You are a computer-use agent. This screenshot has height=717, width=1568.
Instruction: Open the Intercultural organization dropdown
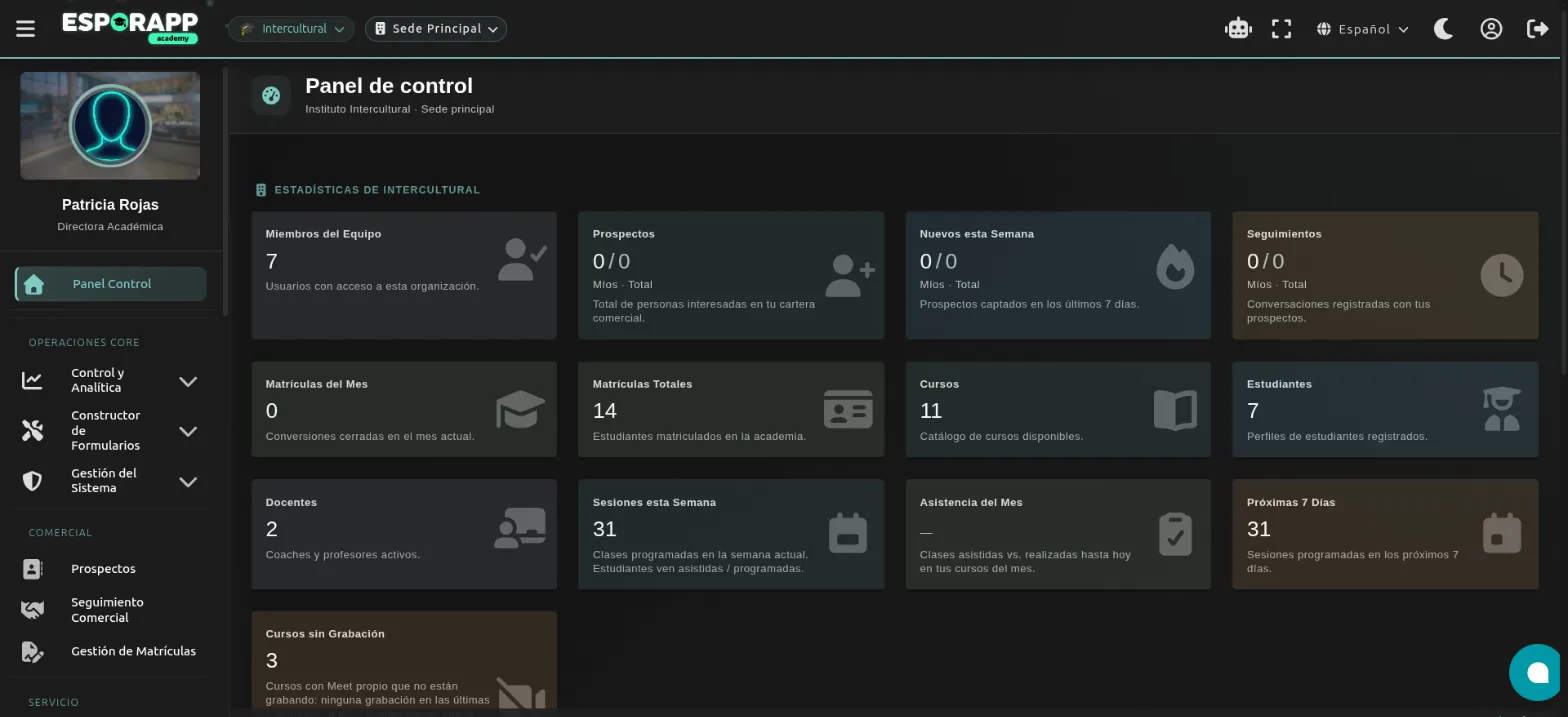pos(291,29)
